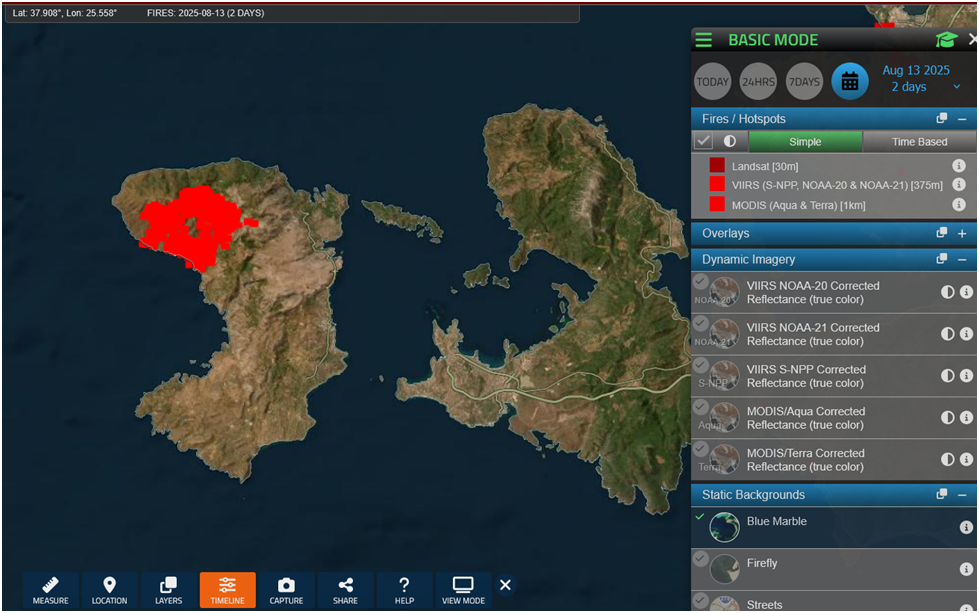Viewport: 979px width, 613px height.
Task: Select the Firefly static background
Action: click(x=724, y=568)
